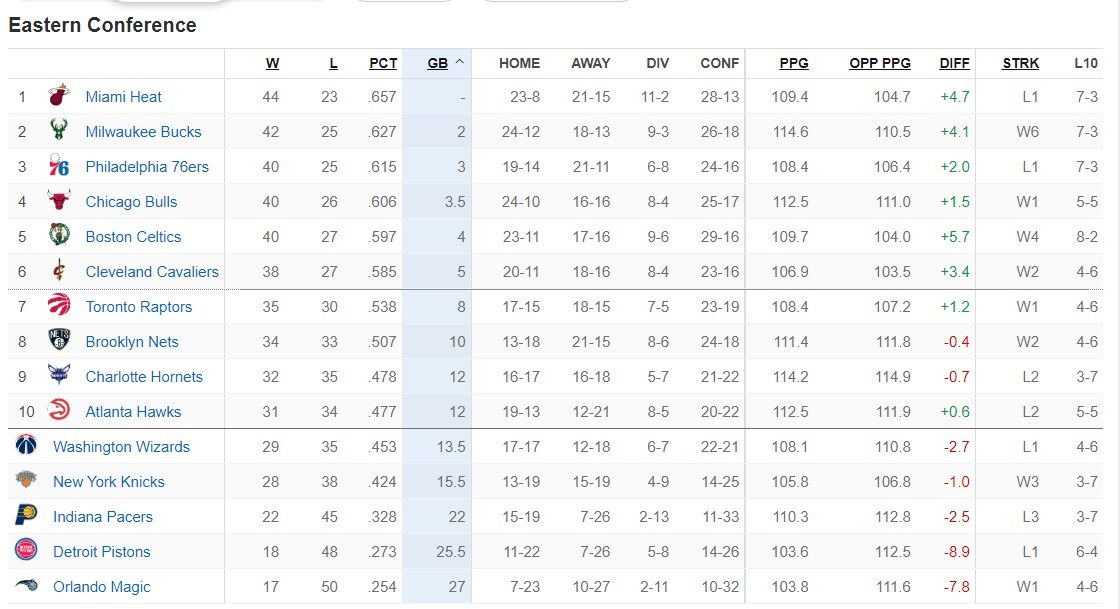The width and height of the screenshot is (1120, 609).
Task: Click the Toronto Raptors logo icon
Action: (x=59, y=307)
